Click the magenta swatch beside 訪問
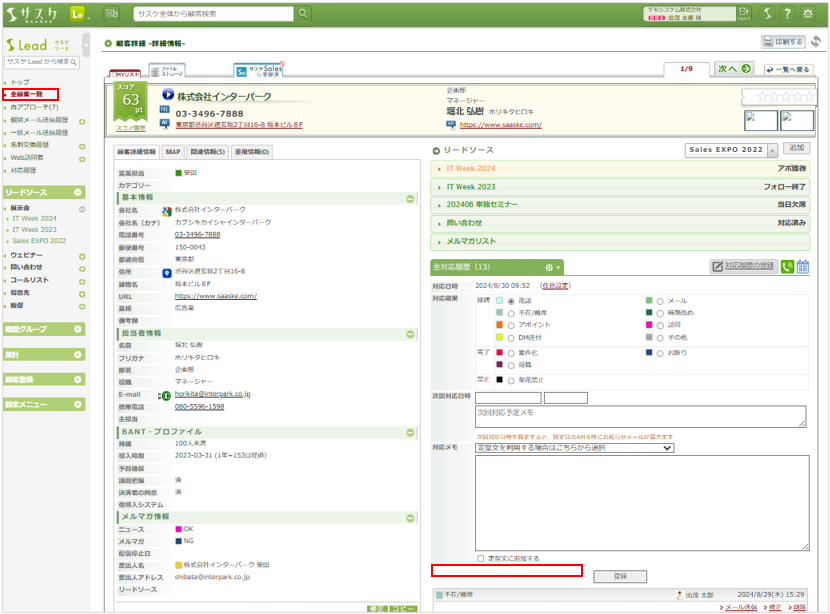The width and height of the screenshot is (830, 614). click(649, 325)
